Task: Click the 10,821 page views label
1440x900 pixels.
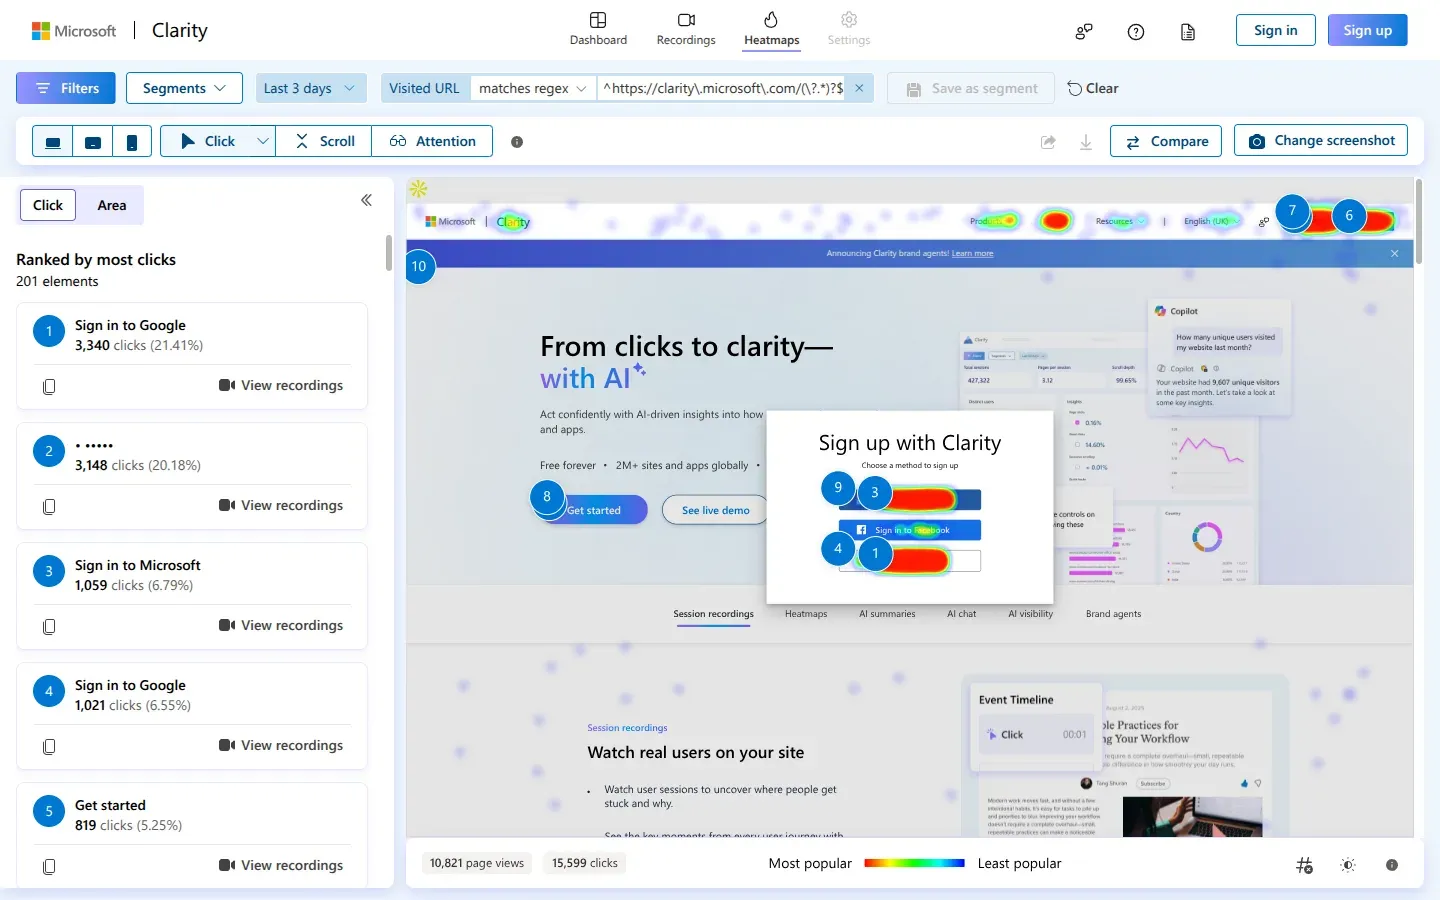Action: (x=477, y=863)
